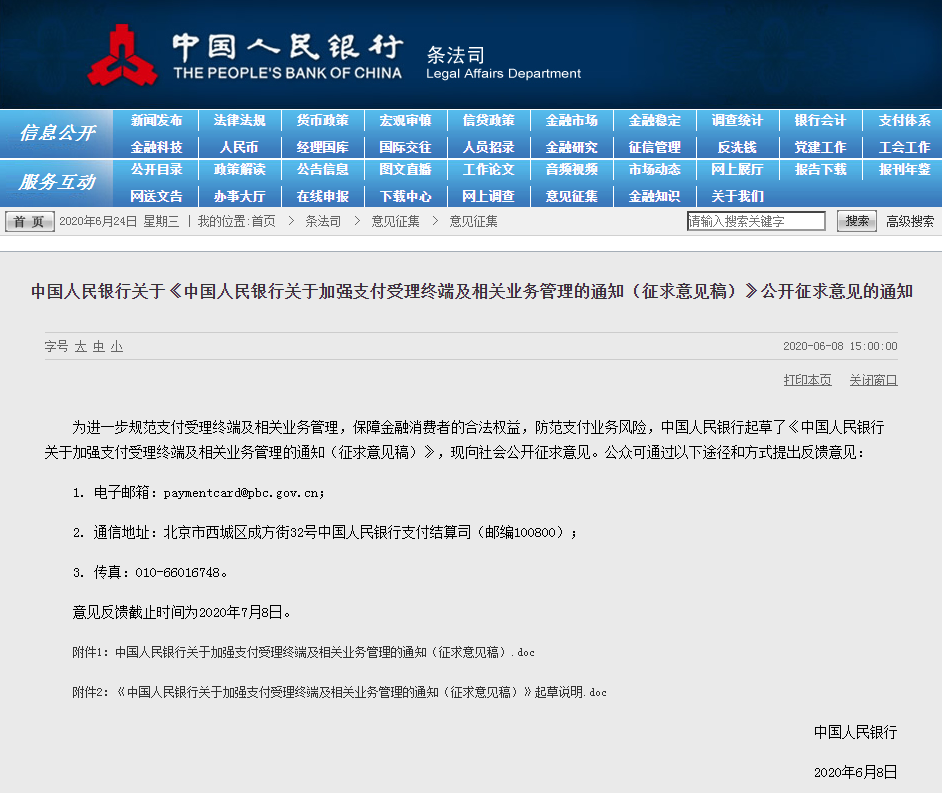The height and width of the screenshot is (793, 942).
Task: Select 征信管理 navigation item
Action: [x=654, y=147]
